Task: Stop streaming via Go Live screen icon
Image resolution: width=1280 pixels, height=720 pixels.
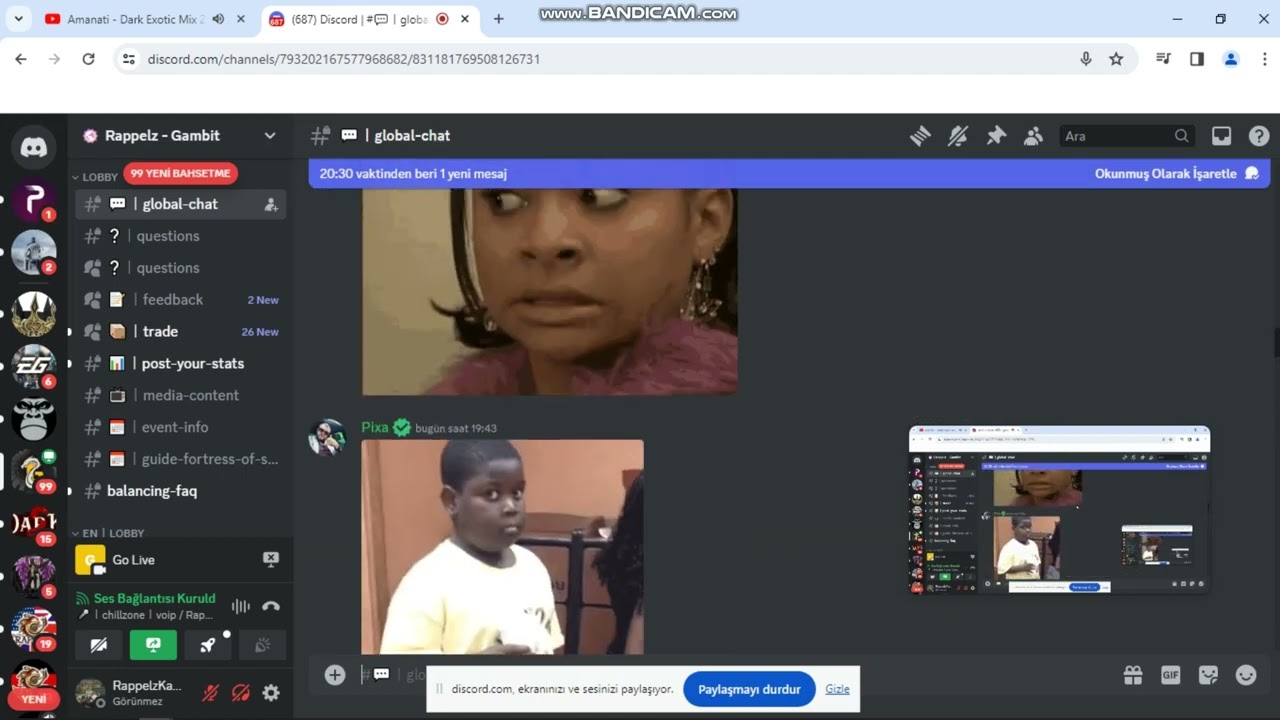Action: coord(270,559)
